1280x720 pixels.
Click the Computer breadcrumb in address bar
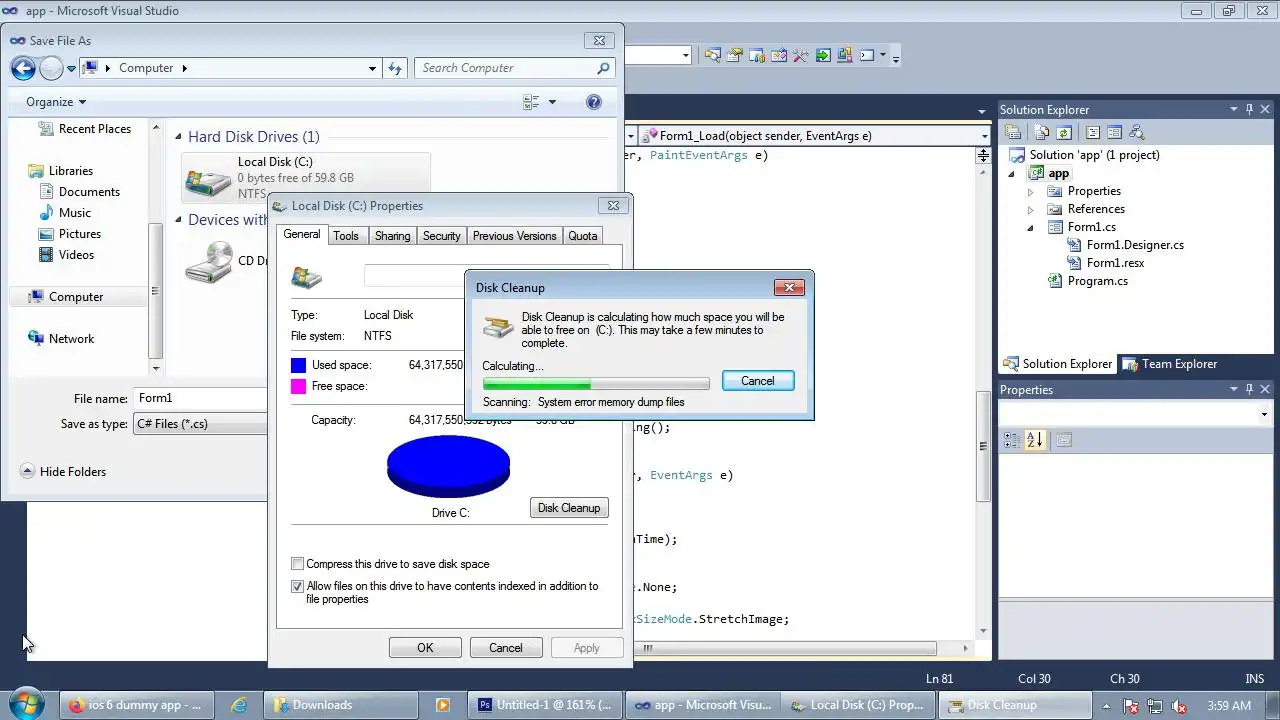[x=146, y=68]
